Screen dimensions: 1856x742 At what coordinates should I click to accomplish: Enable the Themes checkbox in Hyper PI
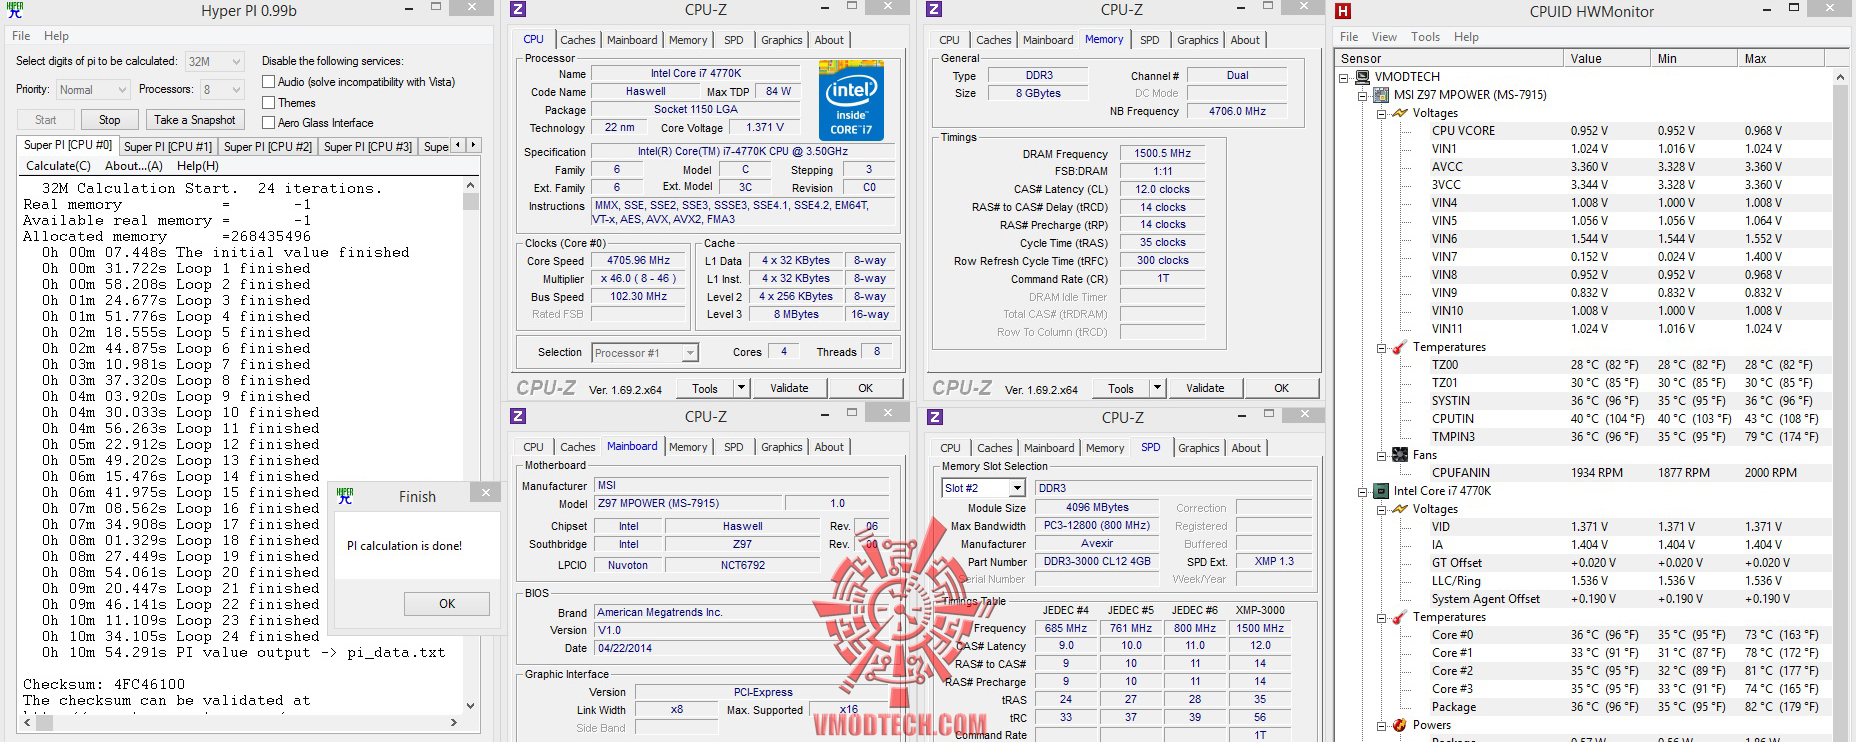click(x=268, y=103)
